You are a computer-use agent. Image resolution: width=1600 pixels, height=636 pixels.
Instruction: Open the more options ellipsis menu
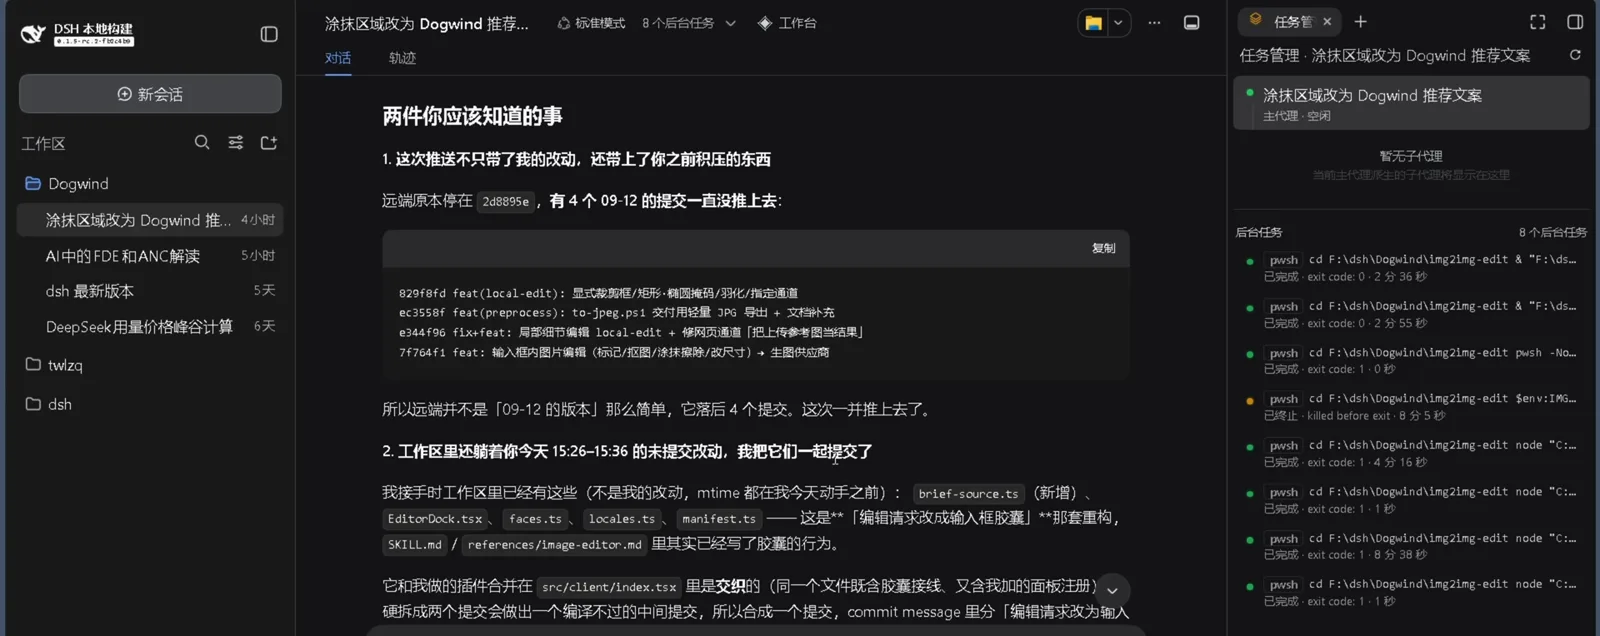pos(1154,23)
